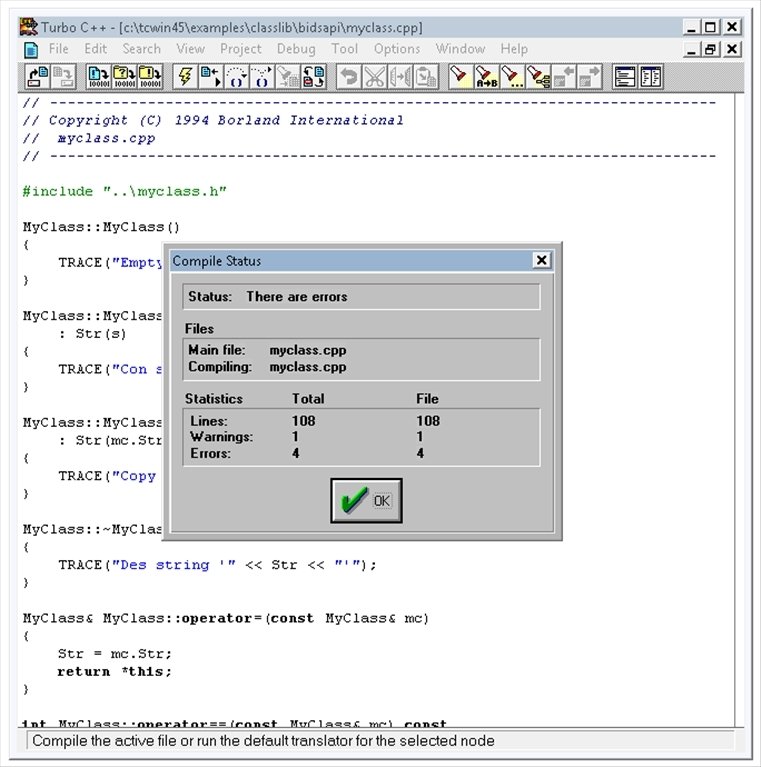Viewport: 761px width, 767px height.
Task: Click the Total warnings value 1
Action: [295, 436]
